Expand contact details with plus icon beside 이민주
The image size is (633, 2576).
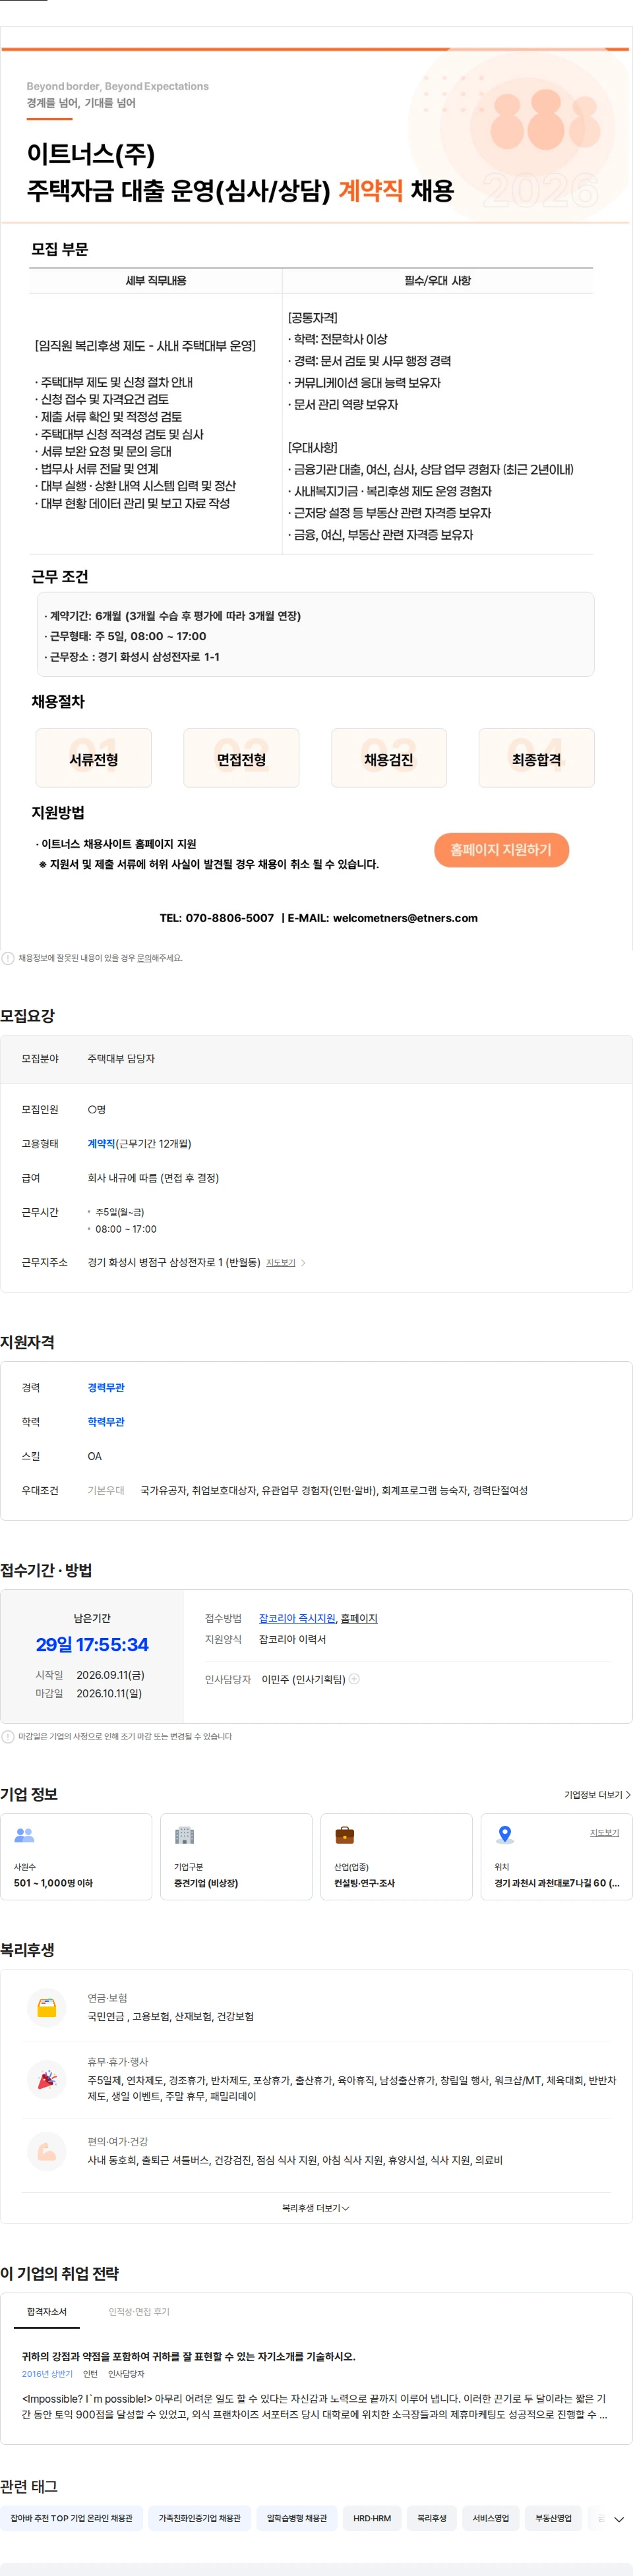[354, 1679]
